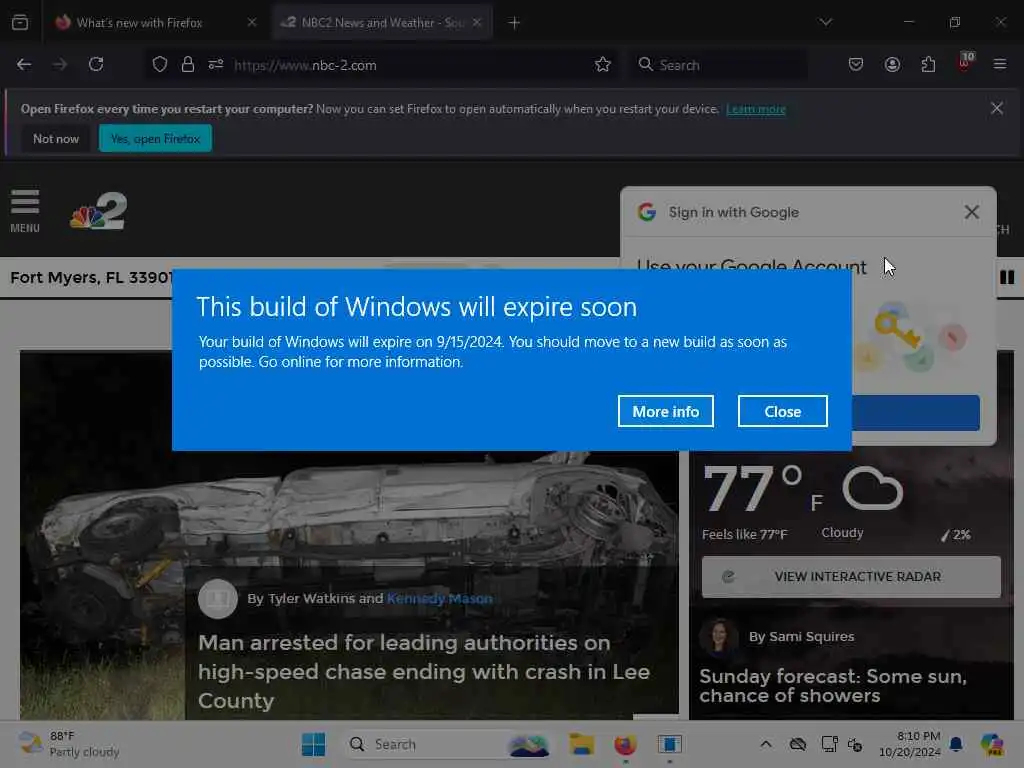
Task: Open the Learn more link
Action: 756,109
